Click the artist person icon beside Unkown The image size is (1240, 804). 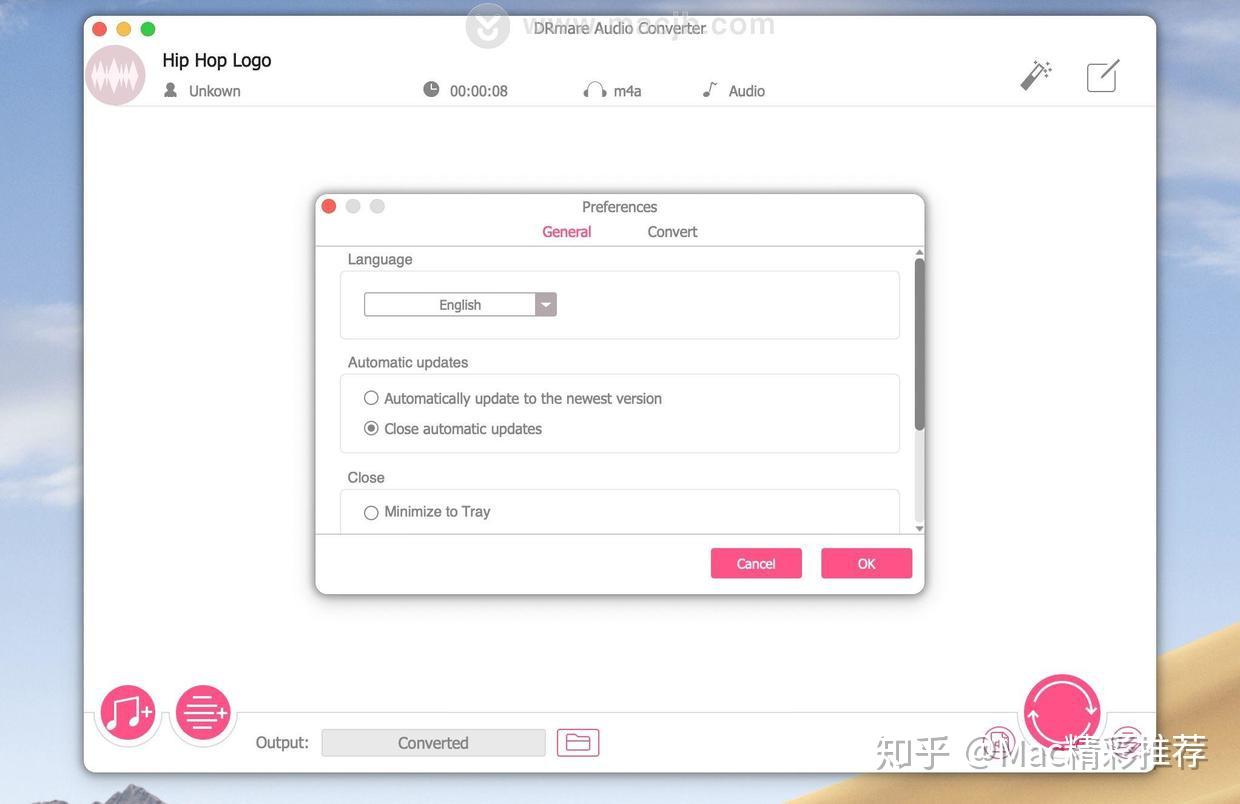click(x=170, y=90)
